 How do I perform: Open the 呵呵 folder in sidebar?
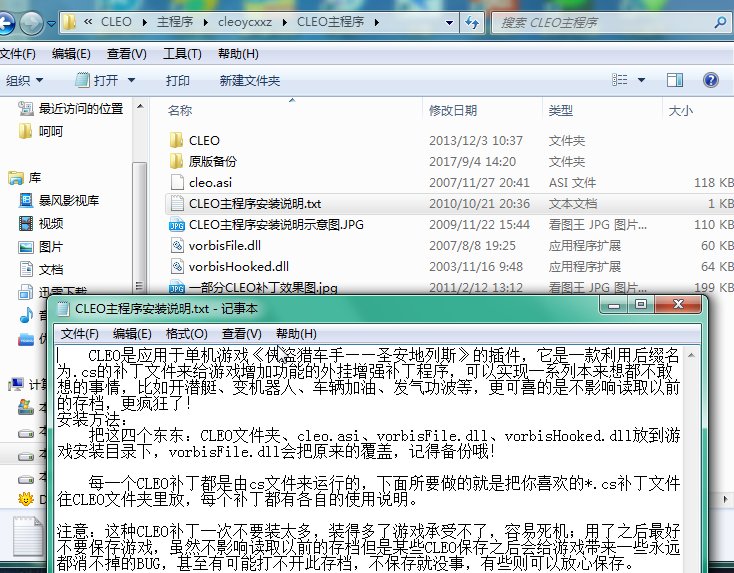[51, 132]
